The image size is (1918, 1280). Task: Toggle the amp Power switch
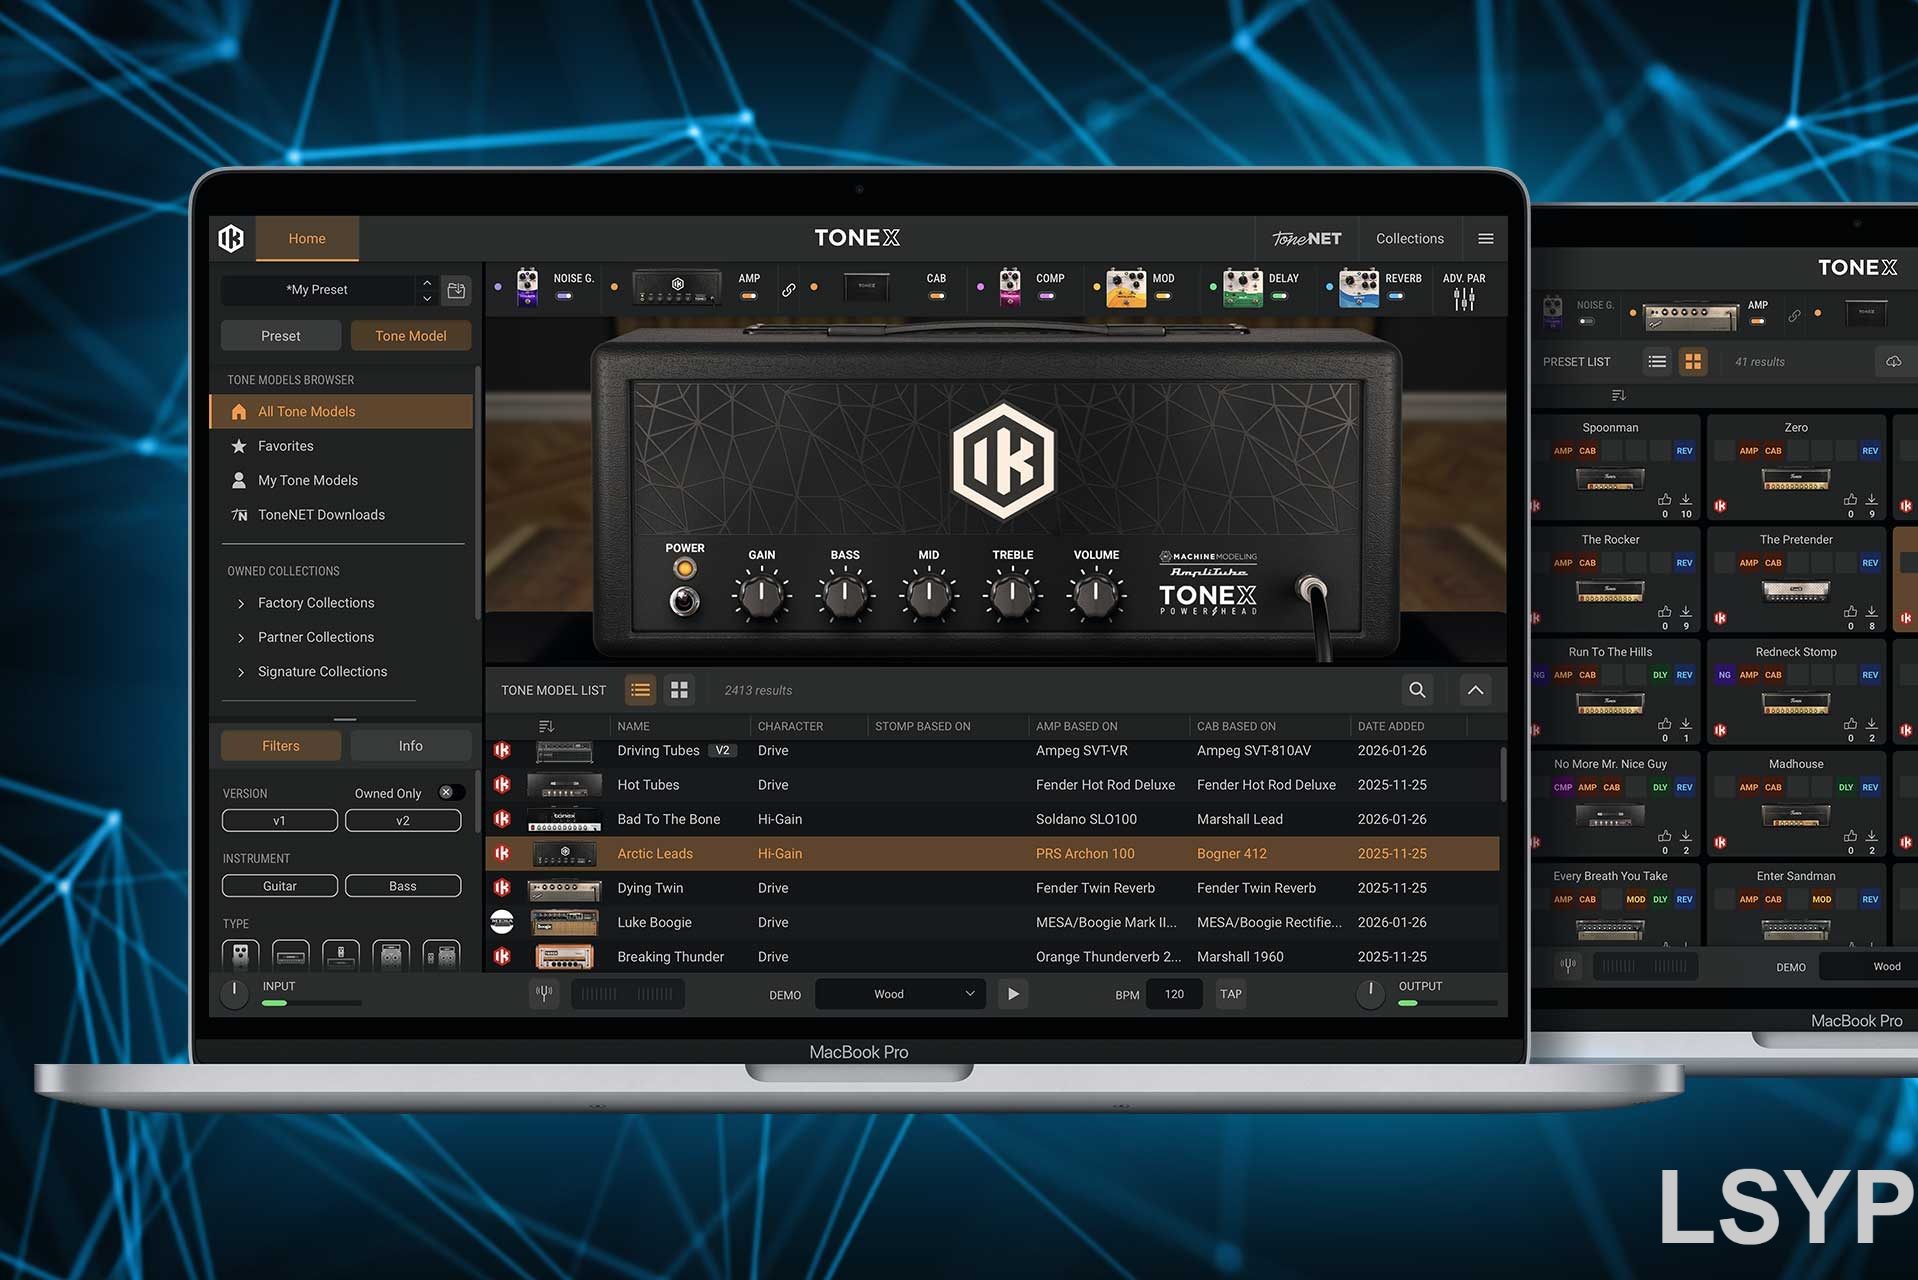coord(684,601)
